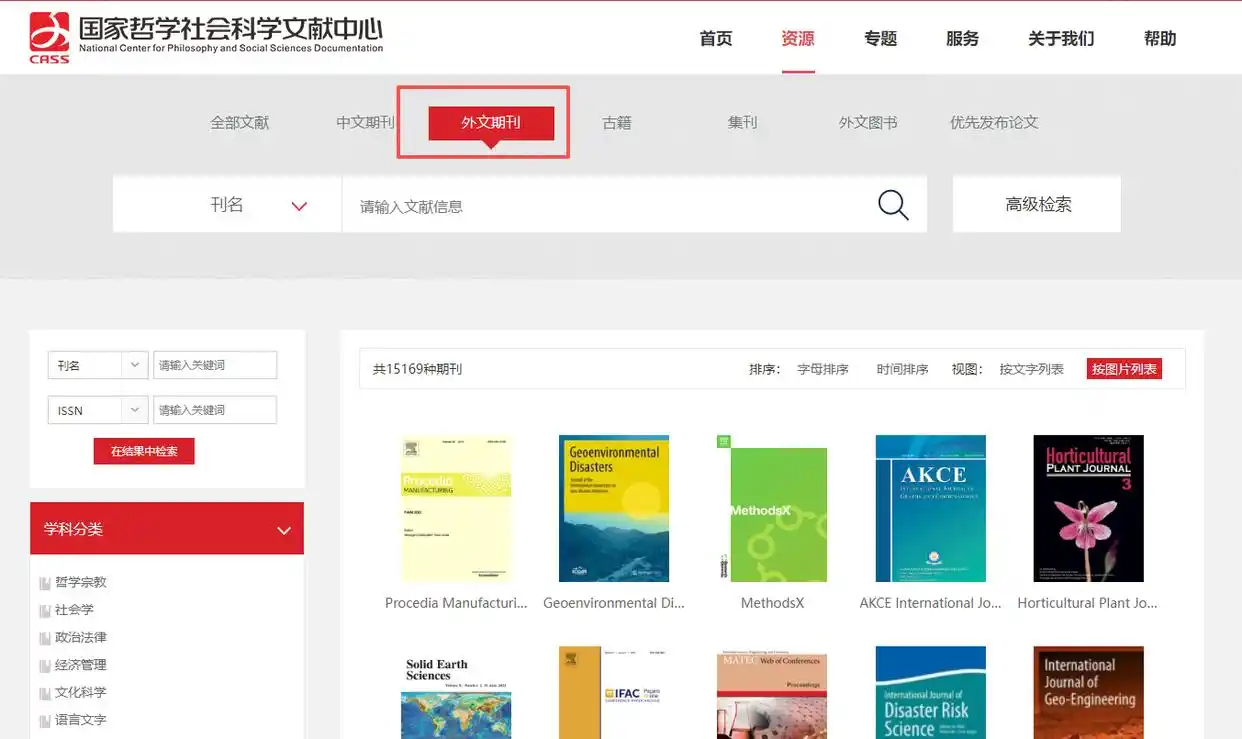Switch to the 优先发布论文 tab
The width and height of the screenshot is (1242, 739).
994,122
